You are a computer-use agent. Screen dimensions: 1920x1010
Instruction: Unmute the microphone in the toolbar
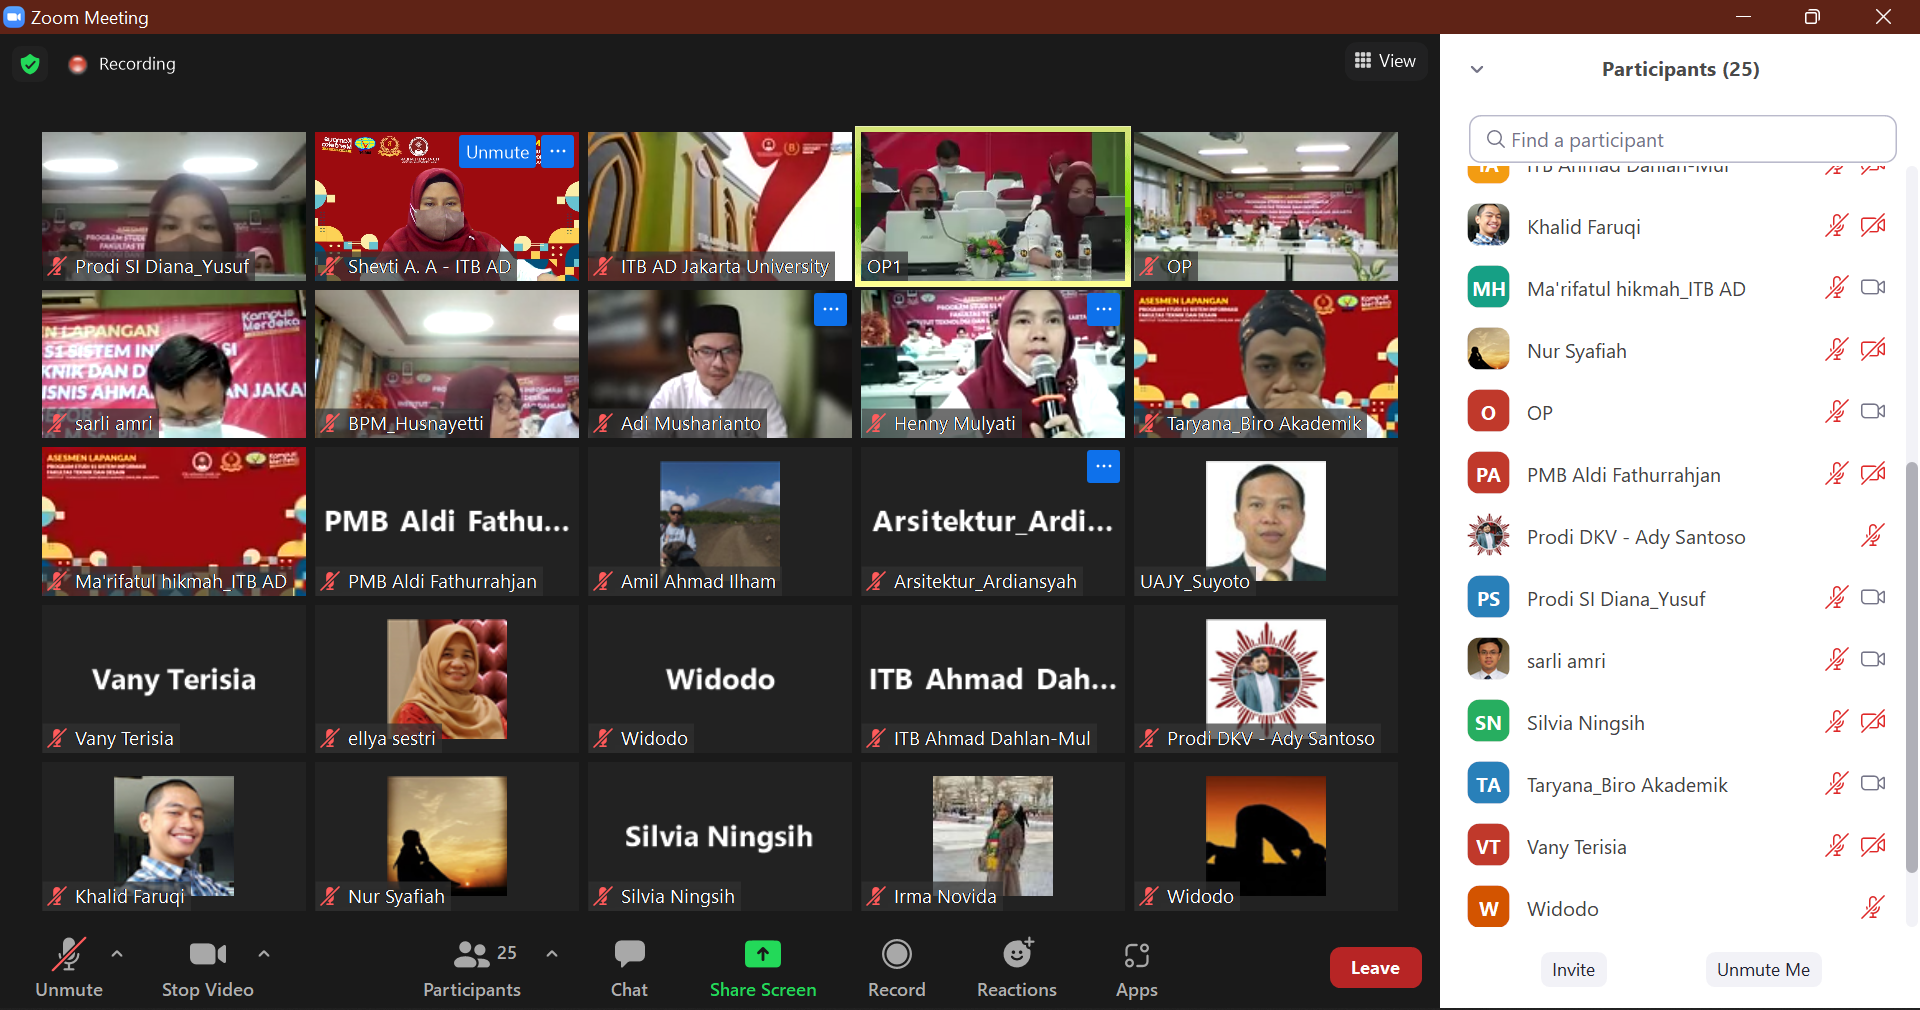click(x=69, y=967)
